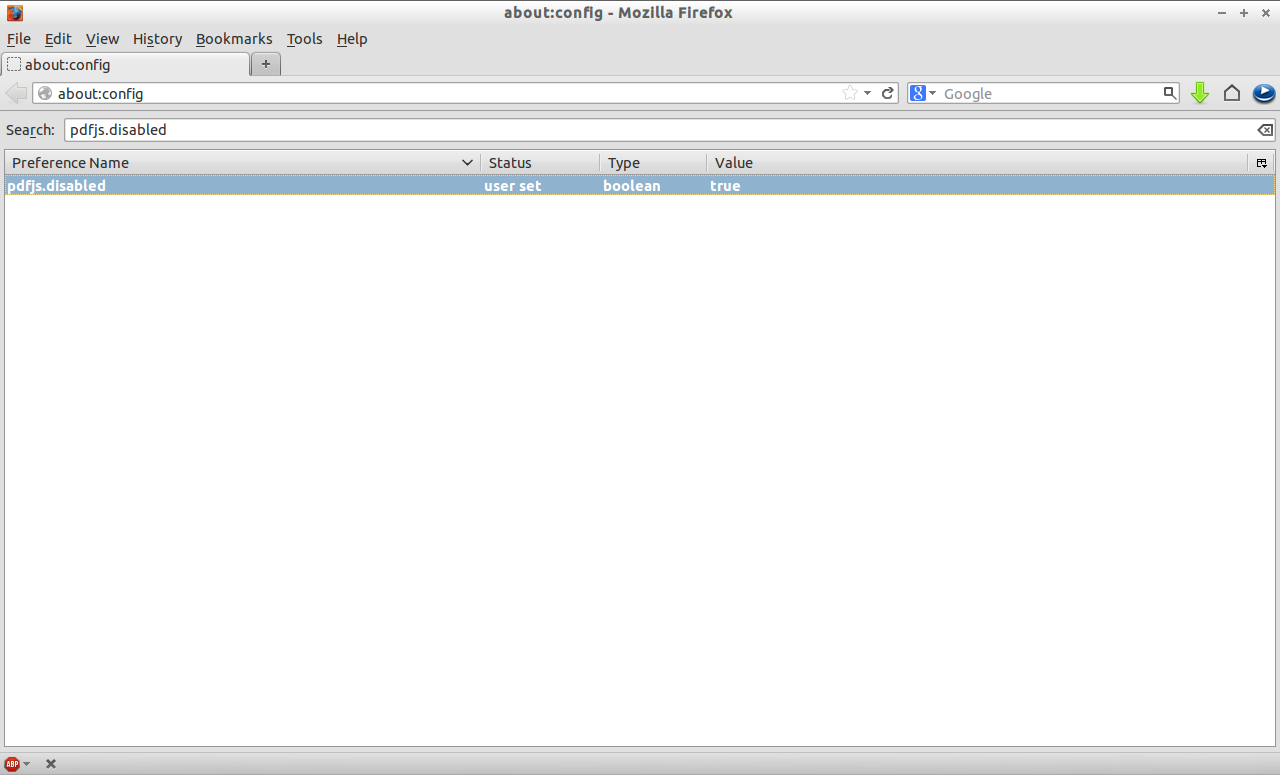Click the Status column header

tap(540, 163)
